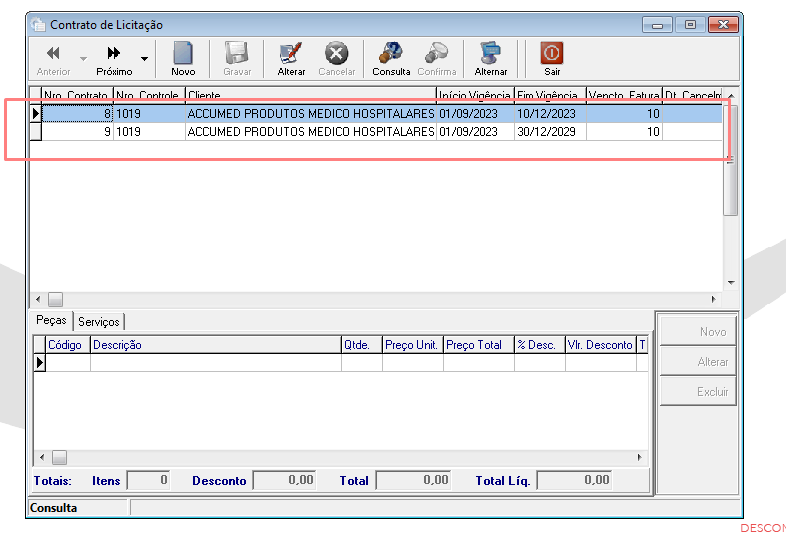Expand the dropdown arrow beside Anterior
Image resolution: width=786 pixels, height=535 pixels.
(83, 59)
